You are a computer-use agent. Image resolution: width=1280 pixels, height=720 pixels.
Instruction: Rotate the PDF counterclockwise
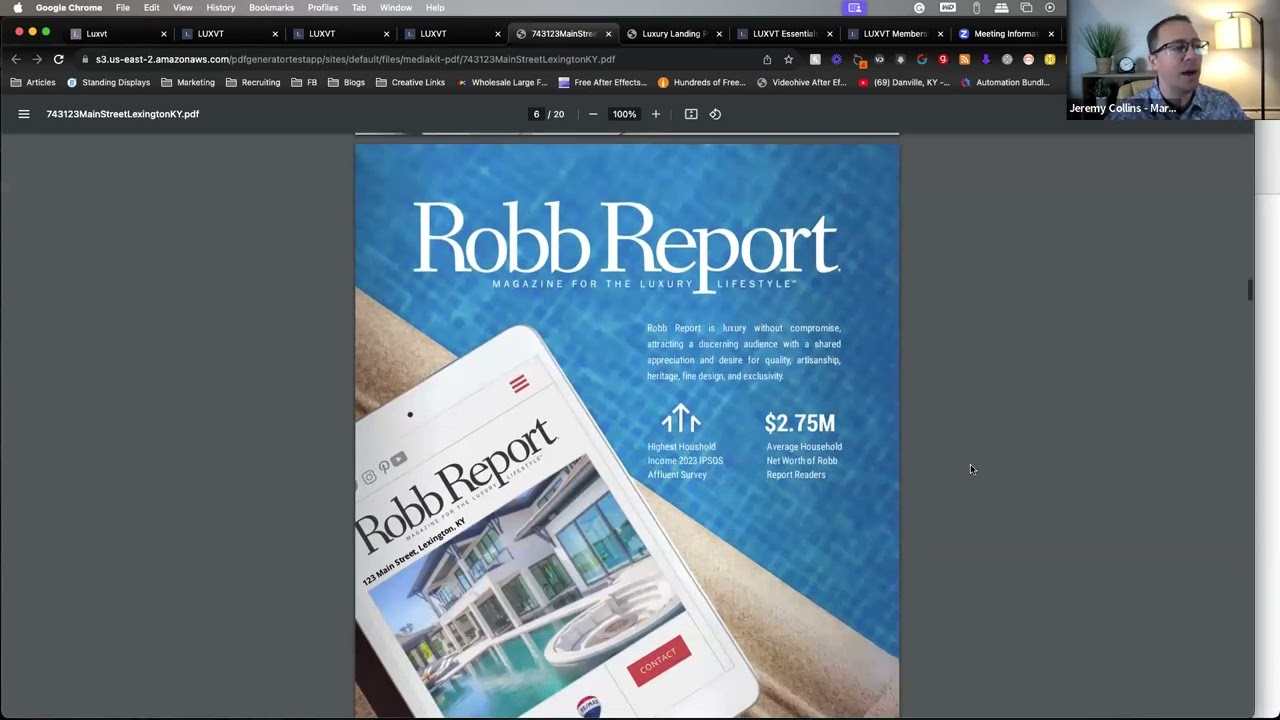click(x=715, y=114)
